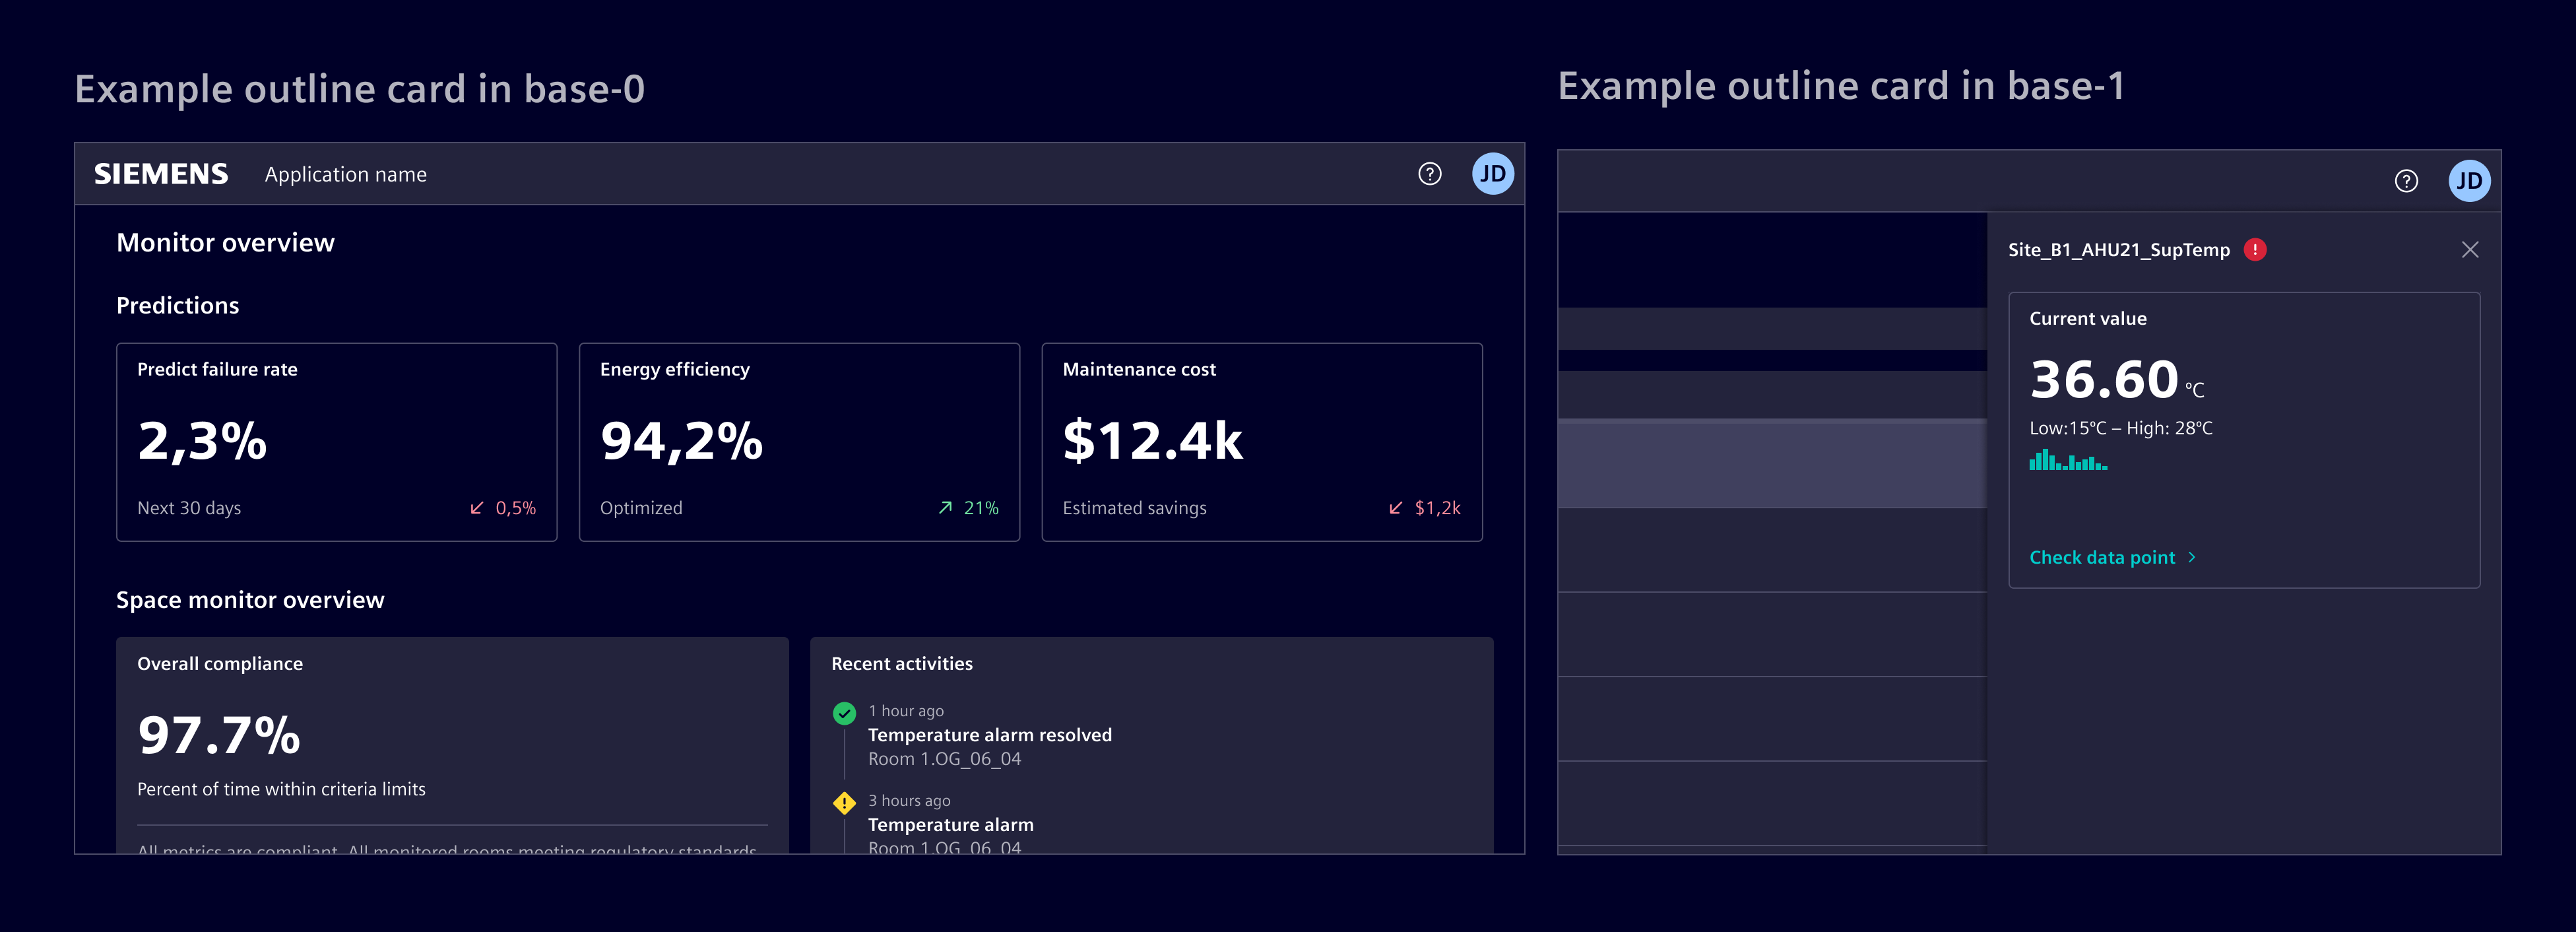Select the highlighted row in left list
Screen dimensions: 2576x932
click(1771, 464)
